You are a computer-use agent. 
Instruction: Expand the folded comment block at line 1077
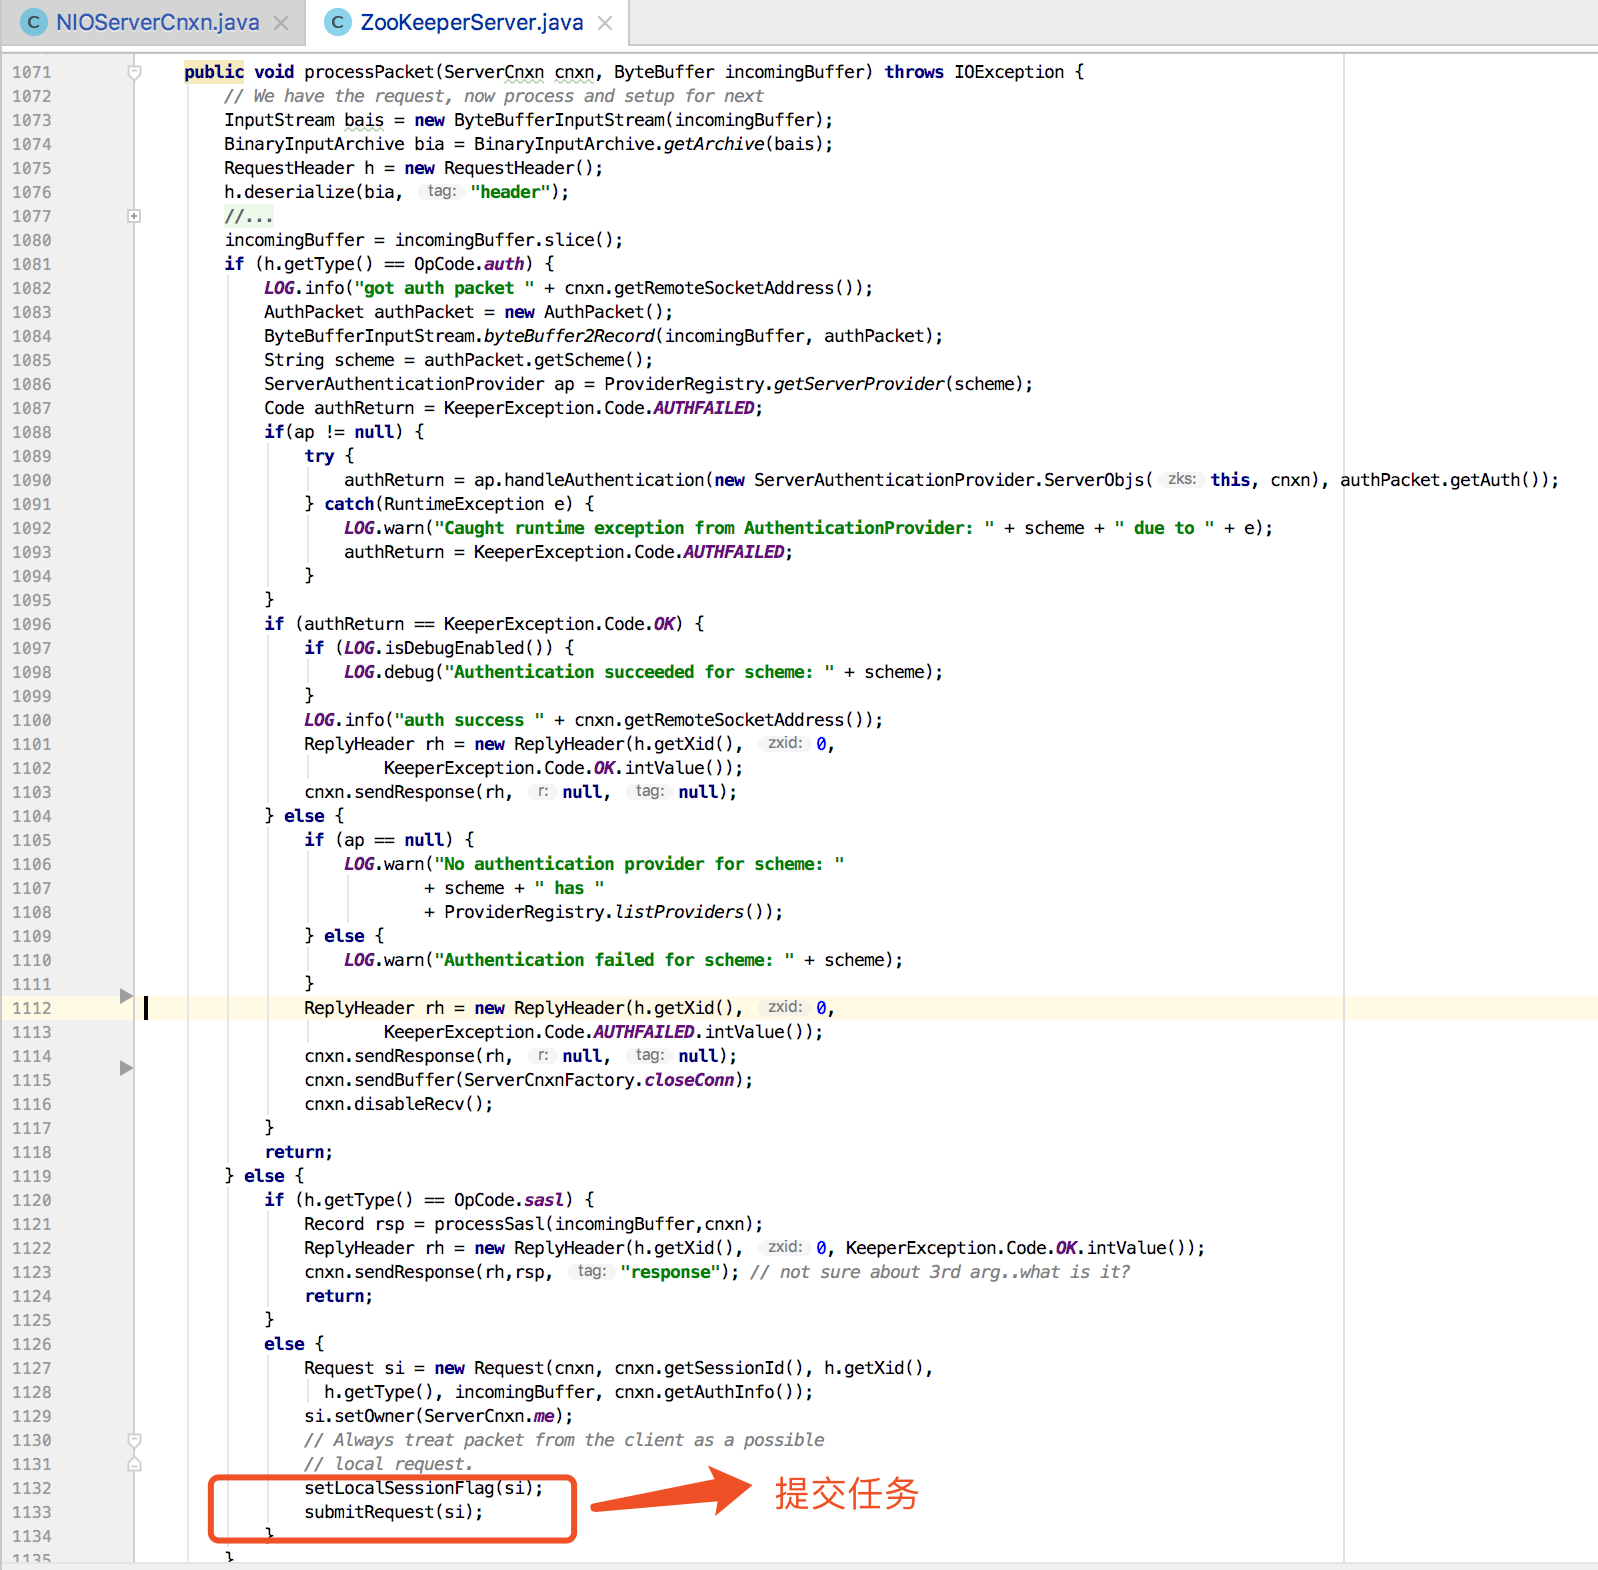click(x=134, y=216)
